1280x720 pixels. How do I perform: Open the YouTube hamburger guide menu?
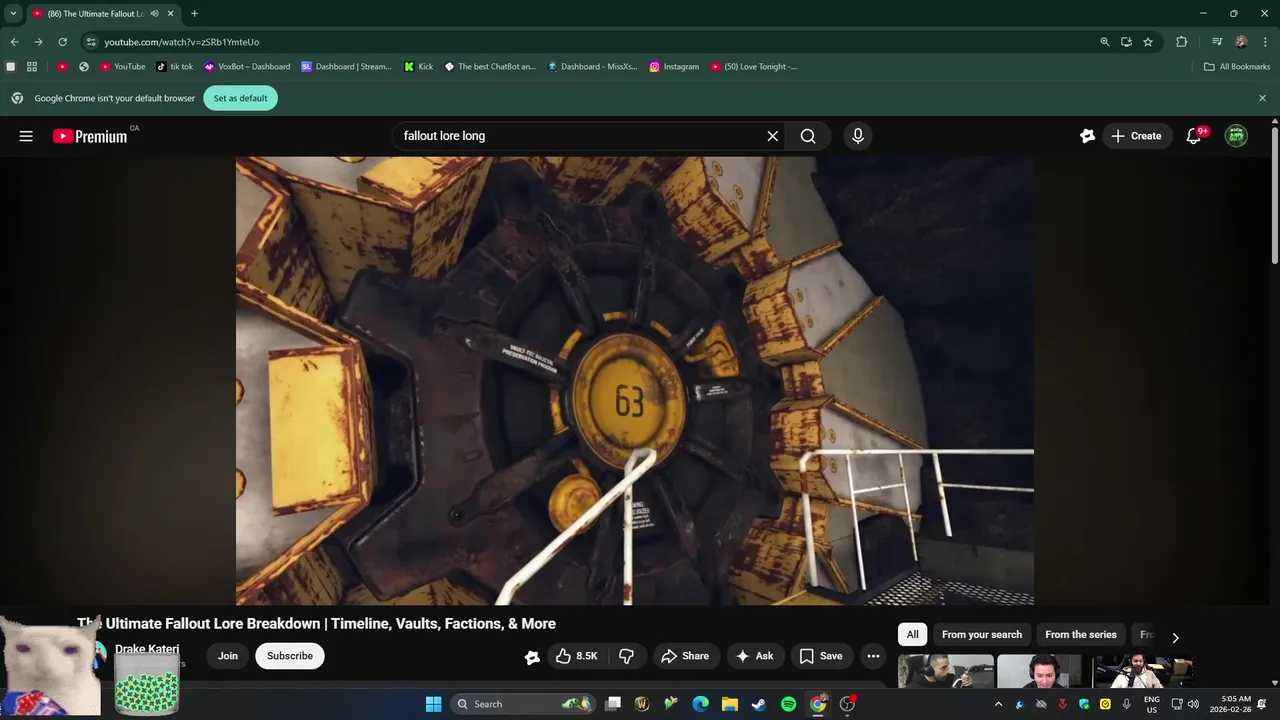(x=26, y=136)
